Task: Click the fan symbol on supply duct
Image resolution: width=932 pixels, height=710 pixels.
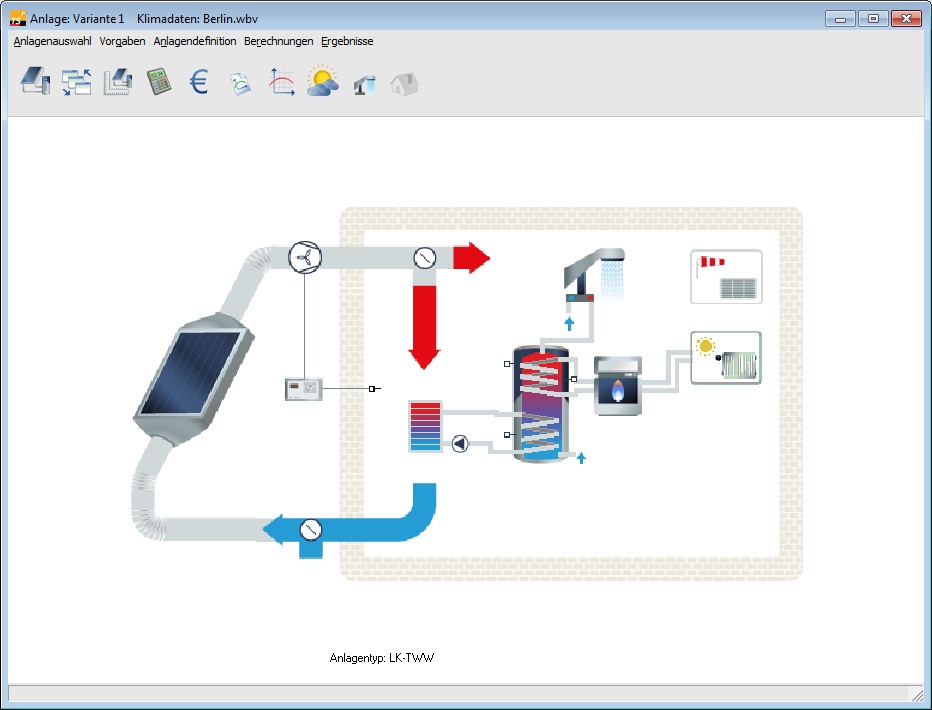Action: click(305, 257)
